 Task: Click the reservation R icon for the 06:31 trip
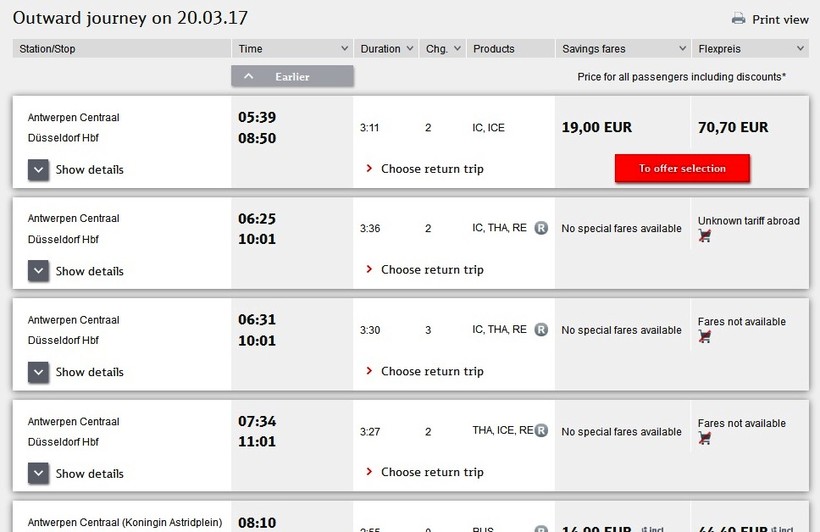(x=541, y=329)
